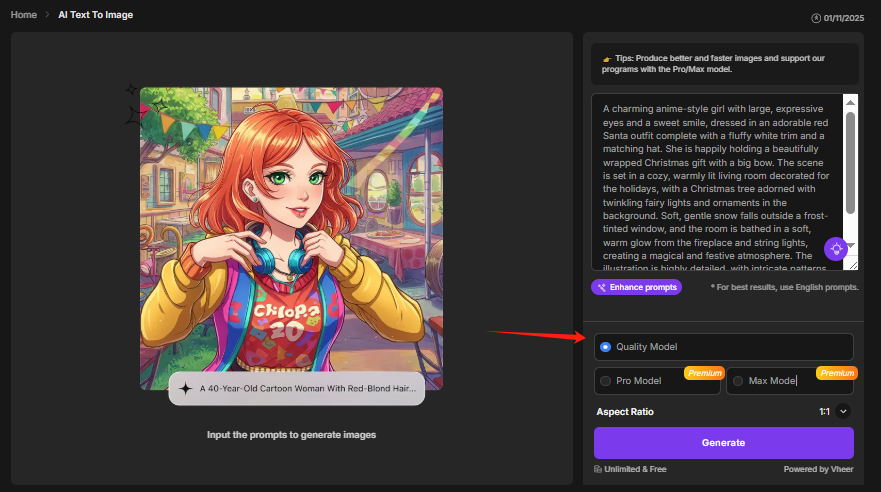Click the pointing hand icon in Tips banner

point(606,58)
